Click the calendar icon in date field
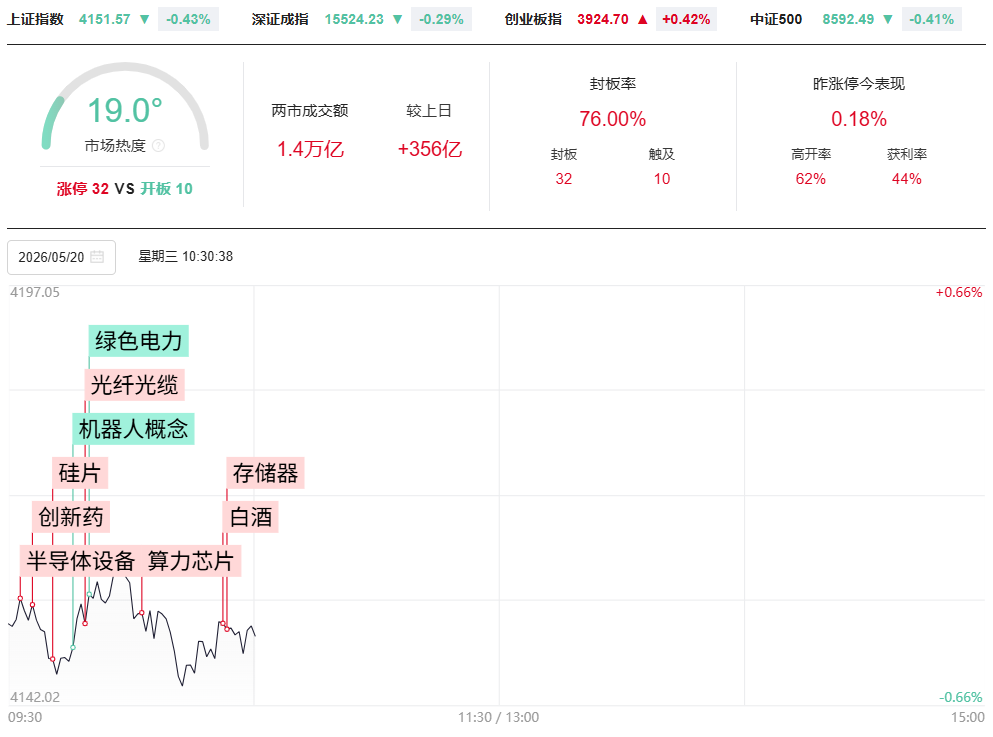Screen dimensions: 993x737 click(97, 257)
